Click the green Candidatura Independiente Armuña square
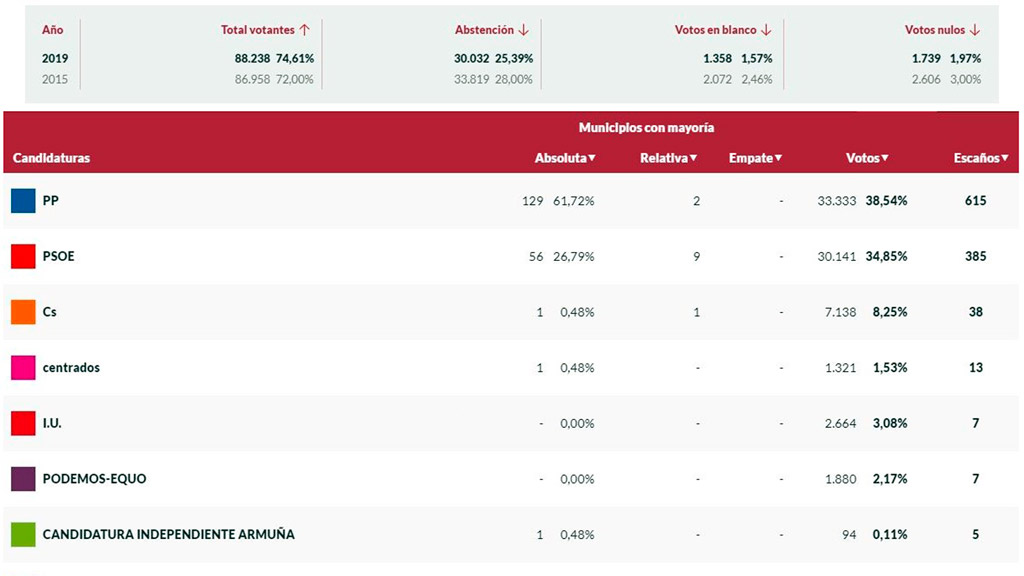 pyautogui.click(x=23, y=535)
